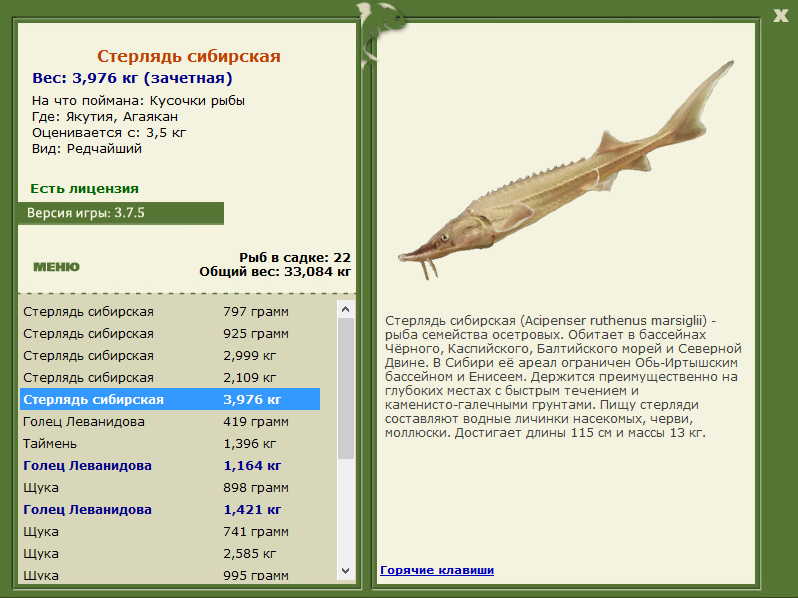This screenshot has width=798, height=598.
Task: Select the 2,109 кг Стерлядь сибирская entry
Action: [x=170, y=378]
